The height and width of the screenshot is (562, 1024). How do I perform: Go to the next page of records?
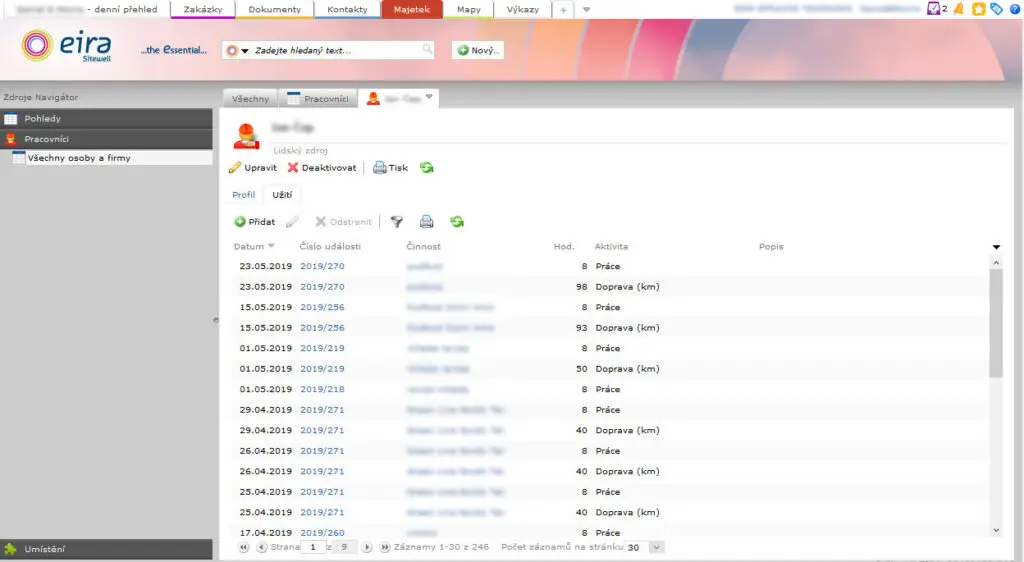[x=367, y=548]
